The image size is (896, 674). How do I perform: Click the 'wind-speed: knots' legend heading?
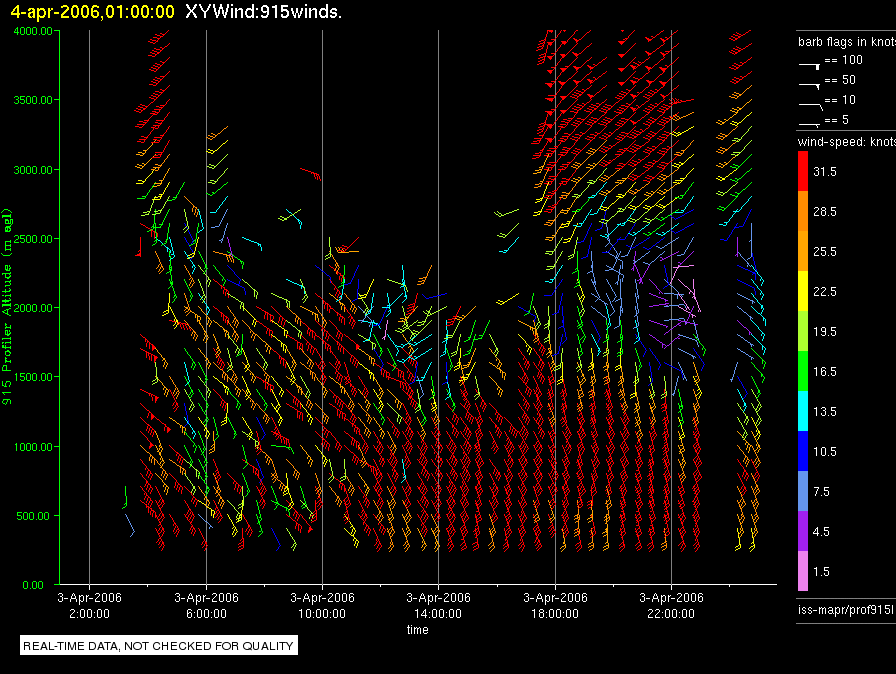tap(847, 142)
